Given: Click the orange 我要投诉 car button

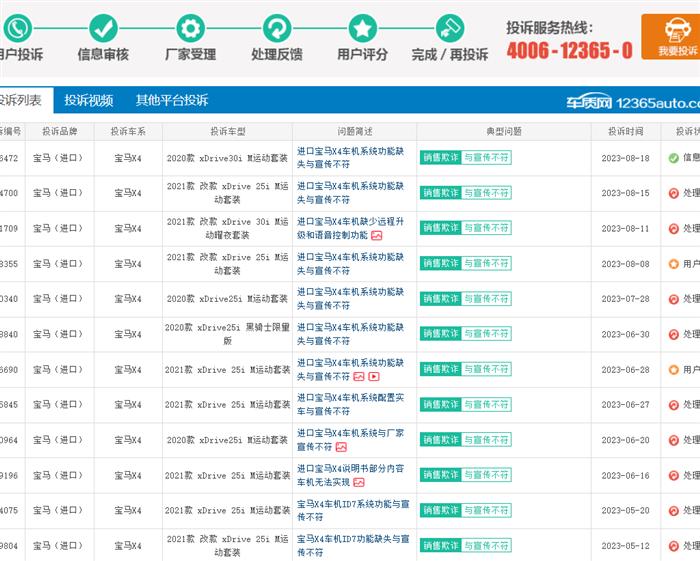Looking at the screenshot, I should coord(671,37).
